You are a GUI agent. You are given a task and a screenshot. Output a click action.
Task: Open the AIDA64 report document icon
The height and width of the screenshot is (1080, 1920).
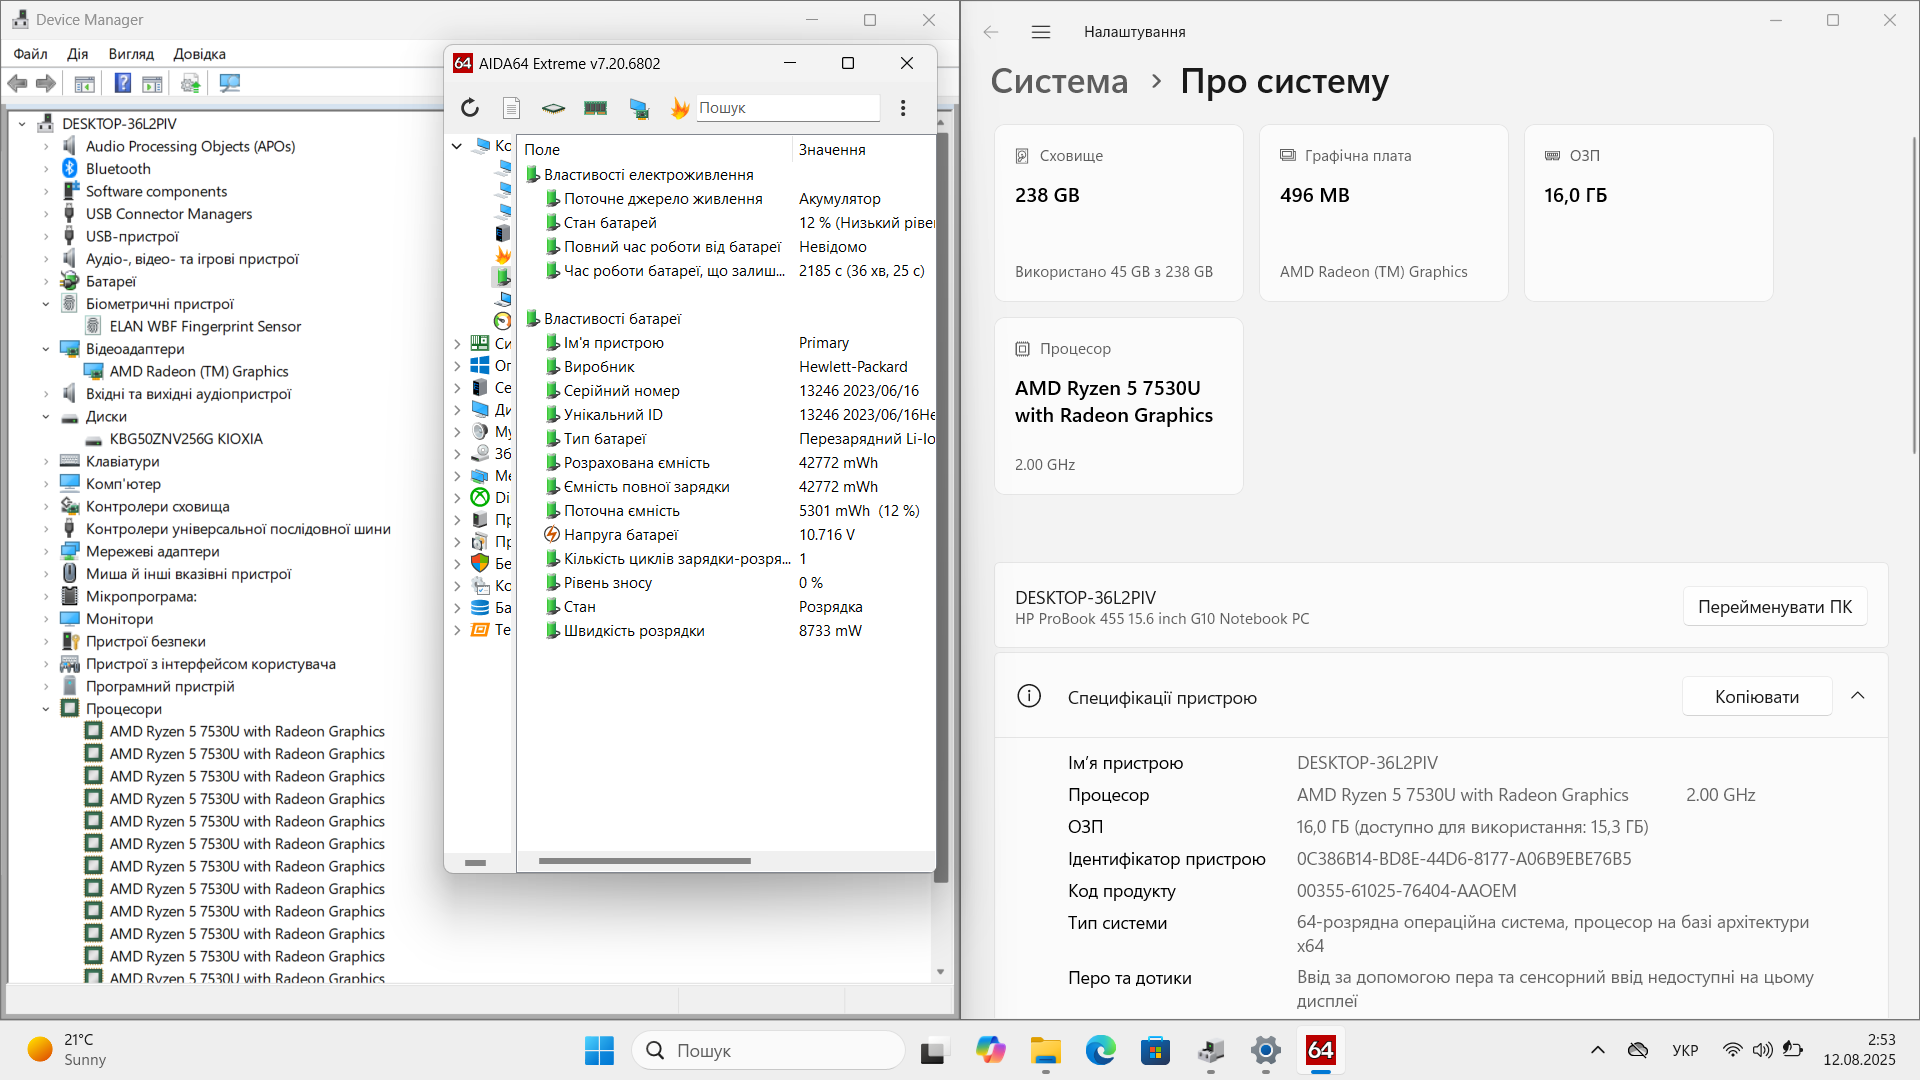tap(511, 108)
